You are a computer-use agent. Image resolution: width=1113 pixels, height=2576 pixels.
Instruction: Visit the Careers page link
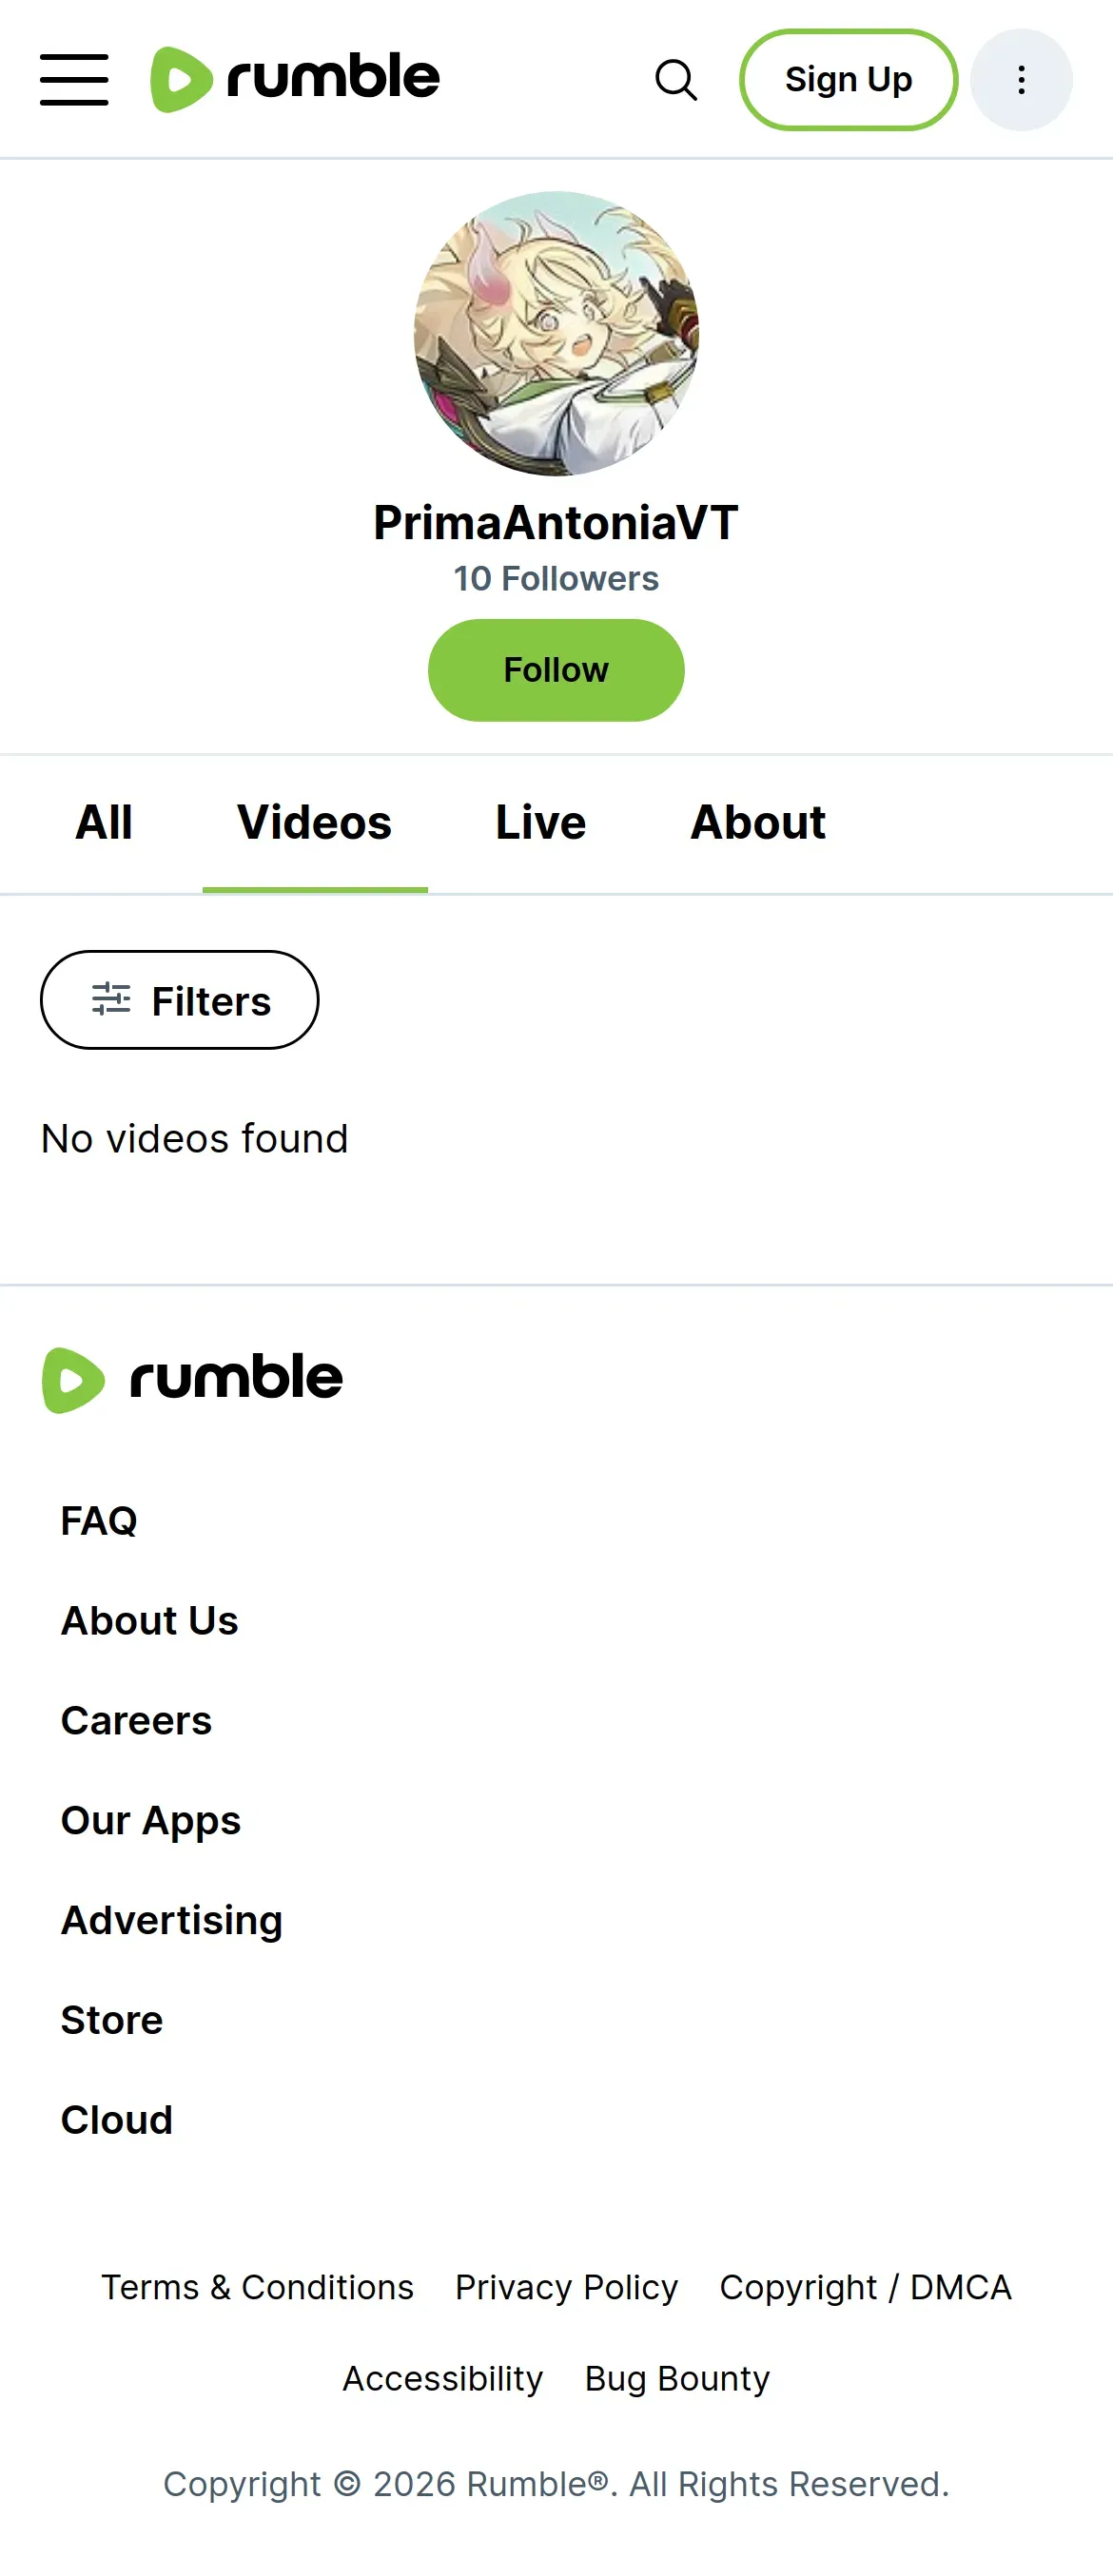pyautogui.click(x=136, y=1721)
